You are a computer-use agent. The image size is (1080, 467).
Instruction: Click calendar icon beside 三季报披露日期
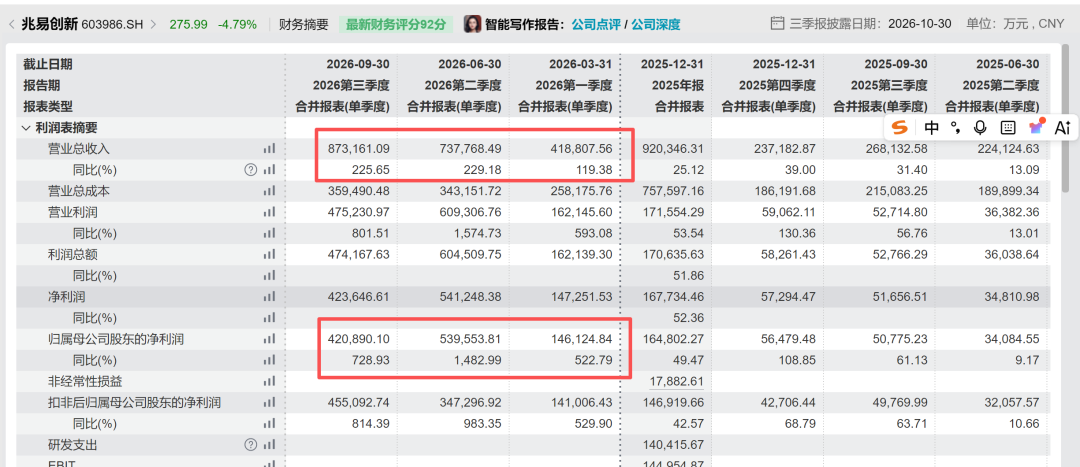(x=777, y=24)
